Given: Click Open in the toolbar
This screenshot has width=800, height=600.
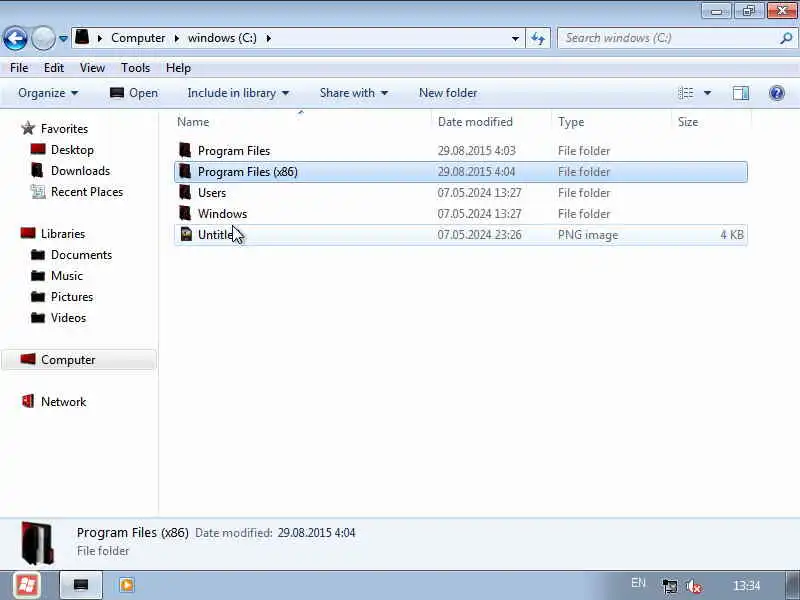Looking at the screenshot, I should (x=134, y=93).
